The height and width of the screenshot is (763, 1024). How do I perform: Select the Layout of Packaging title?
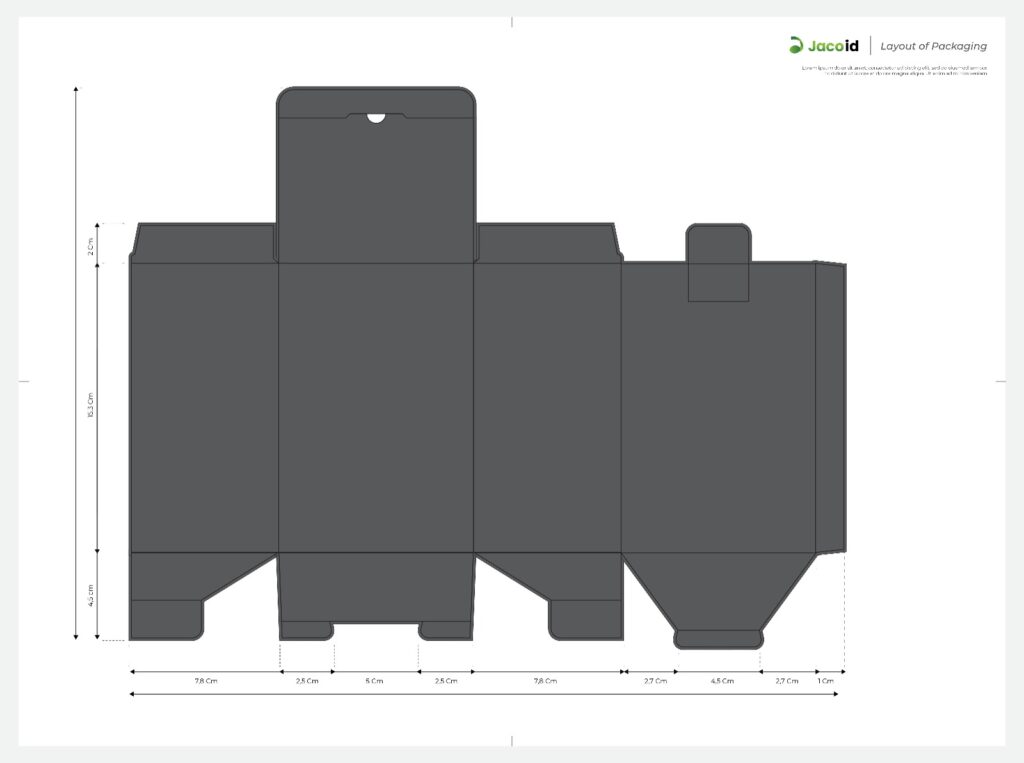[933, 46]
